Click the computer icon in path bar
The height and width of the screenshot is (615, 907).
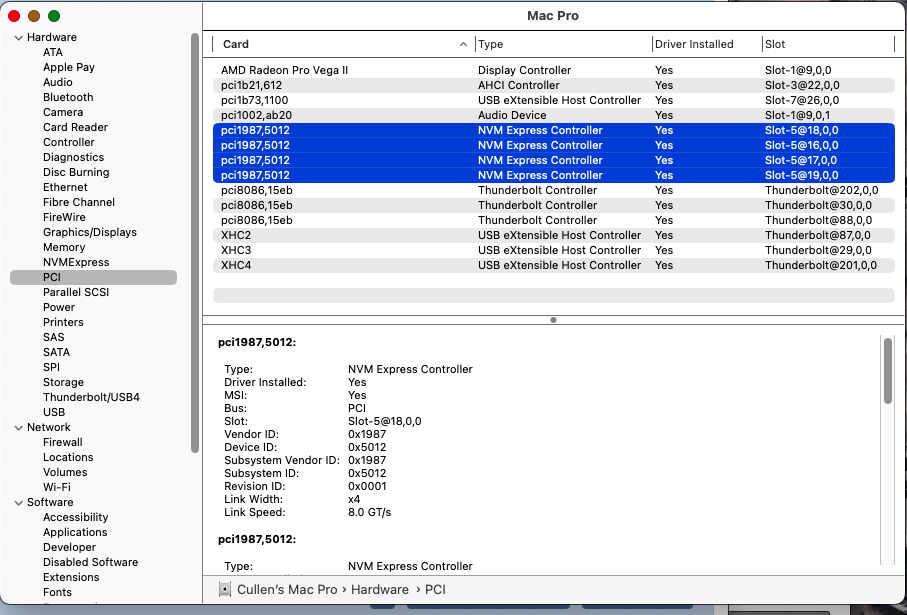pos(224,590)
